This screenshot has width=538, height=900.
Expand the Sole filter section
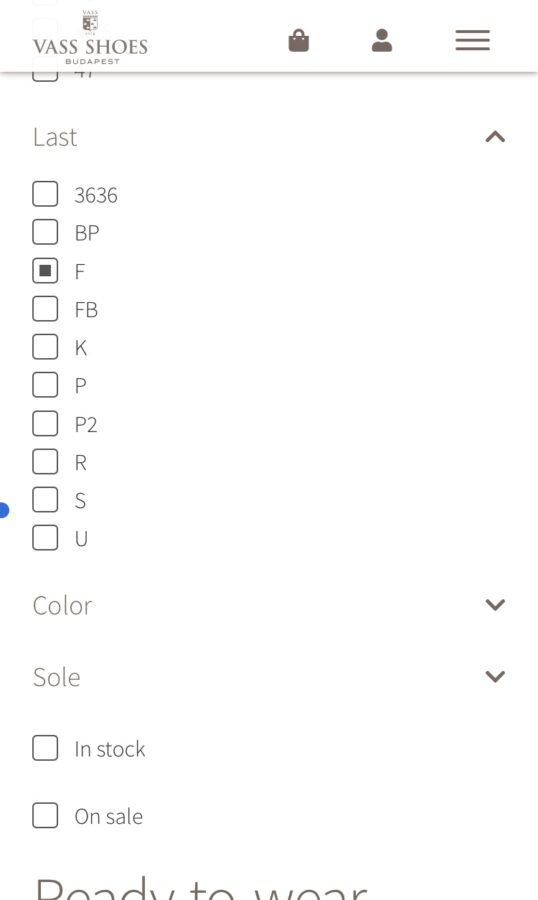click(495, 676)
